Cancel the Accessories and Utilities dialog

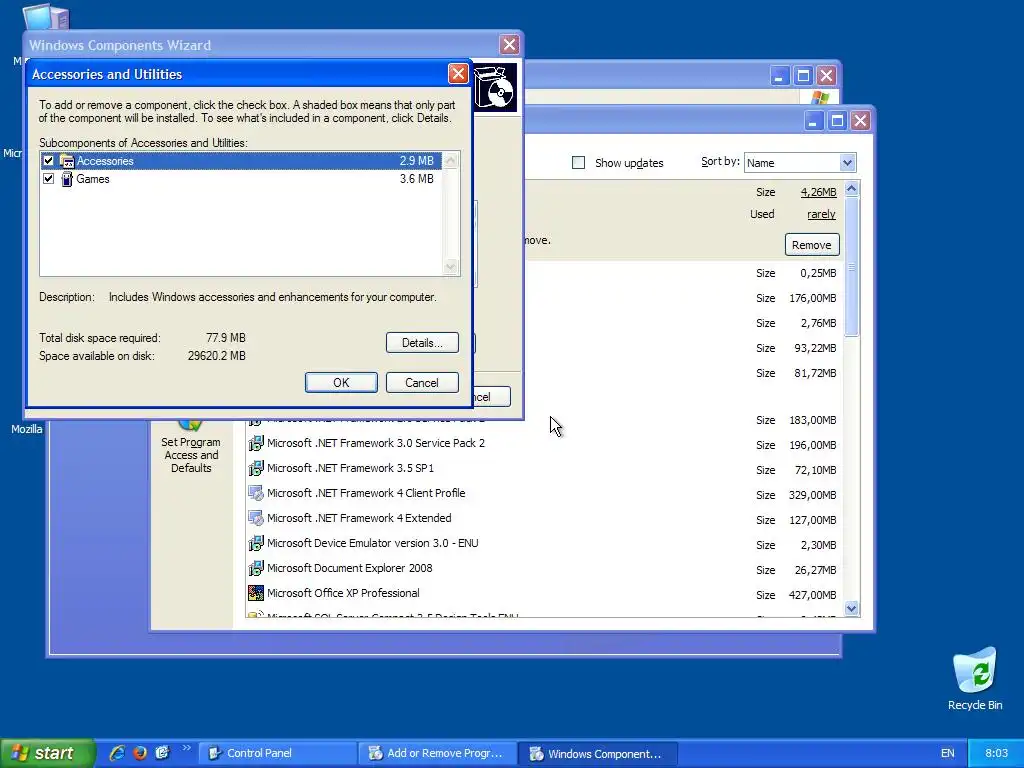(422, 383)
